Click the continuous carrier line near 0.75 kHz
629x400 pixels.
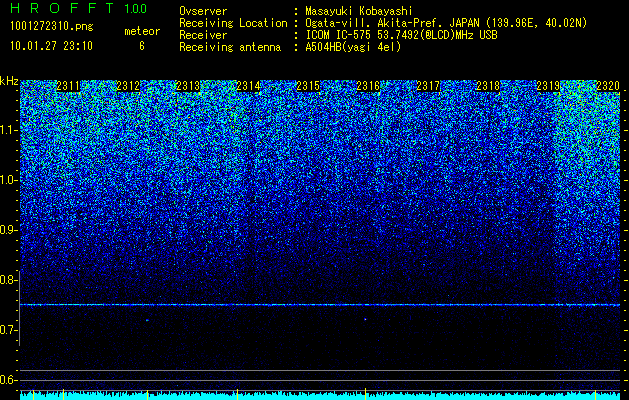[320, 305]
